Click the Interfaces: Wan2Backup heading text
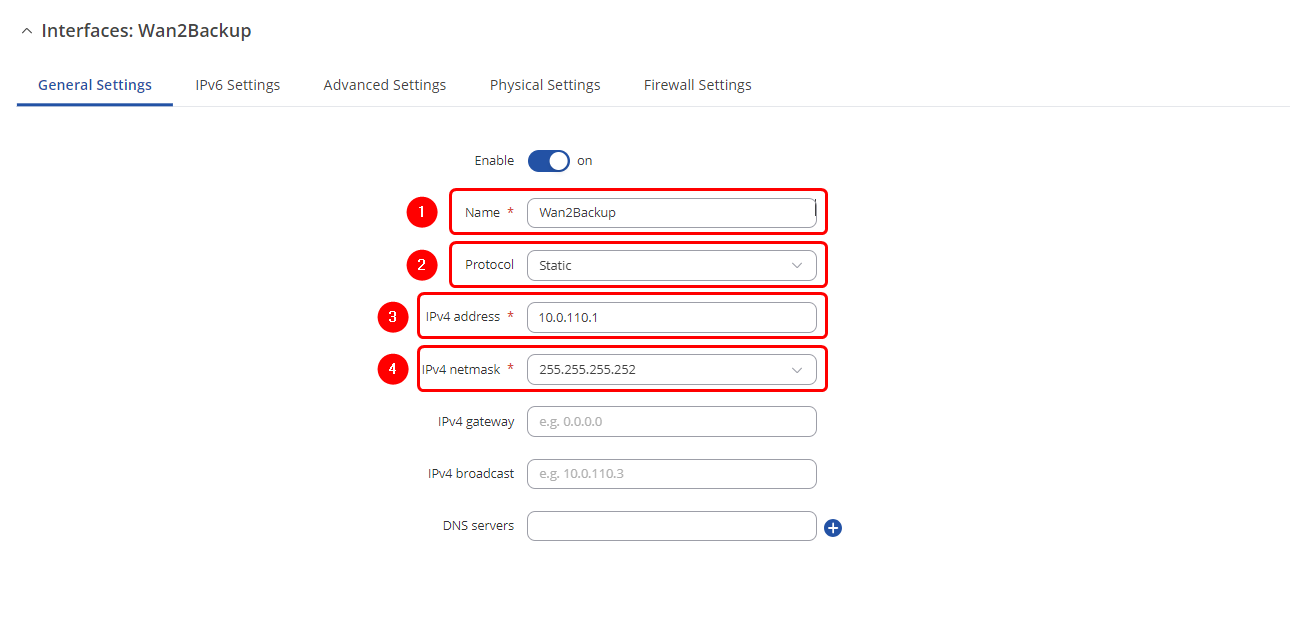This screenshot has width=1290, height=618. coord(146,31)
